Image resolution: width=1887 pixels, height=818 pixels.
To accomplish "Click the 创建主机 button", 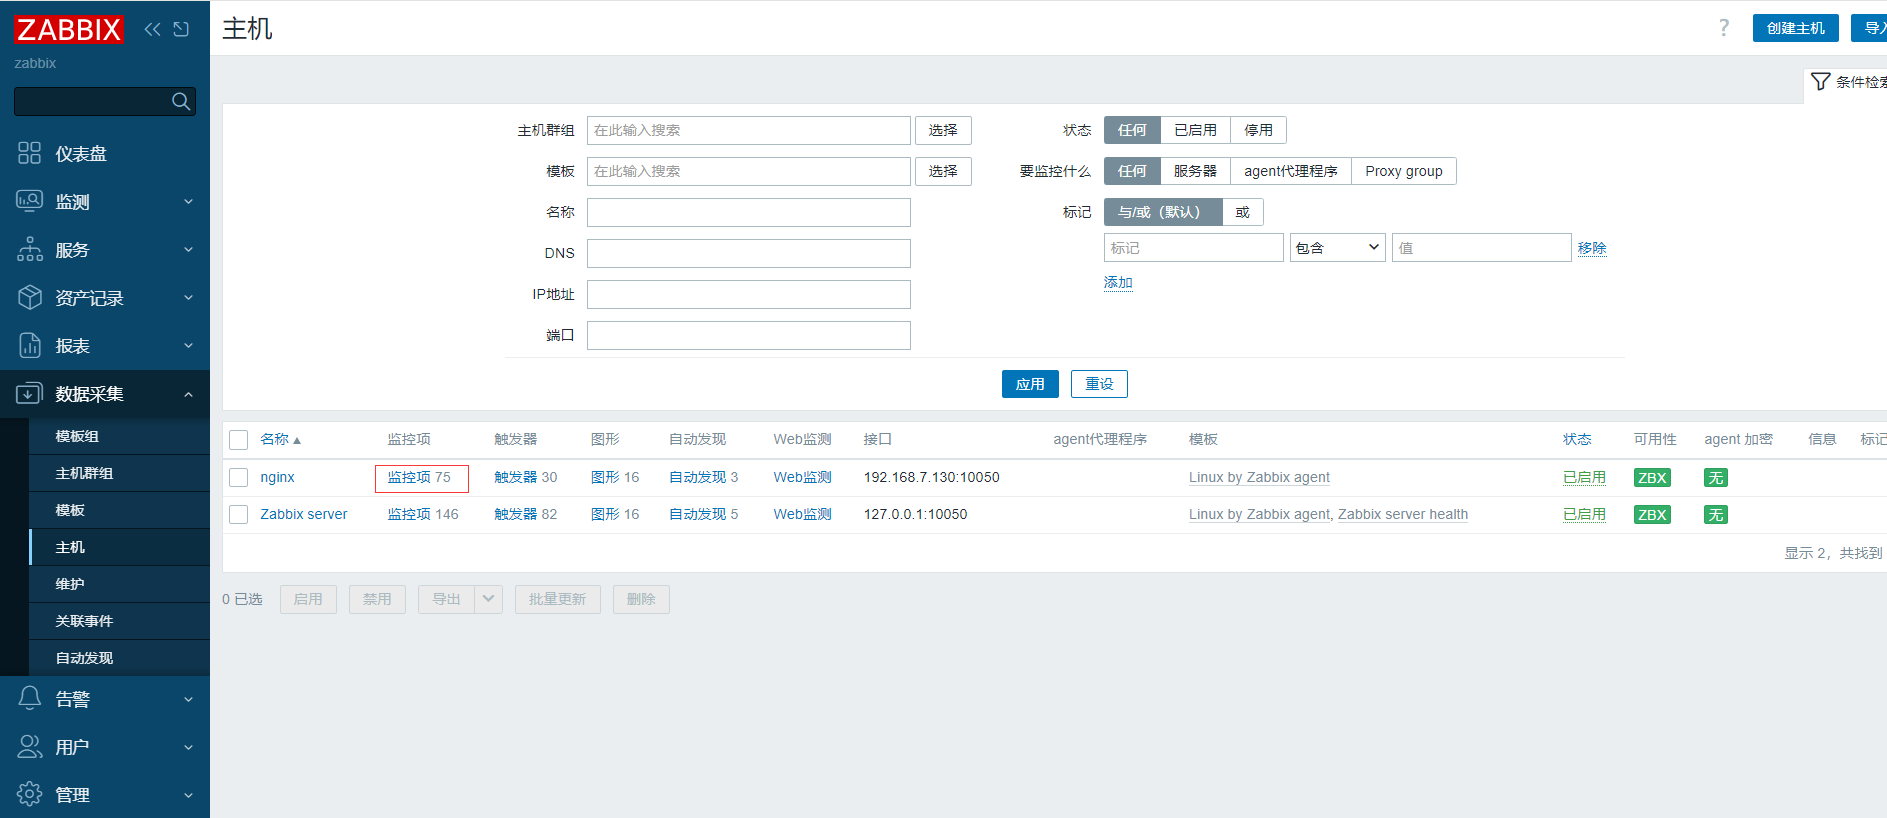I will [1795, 28].
